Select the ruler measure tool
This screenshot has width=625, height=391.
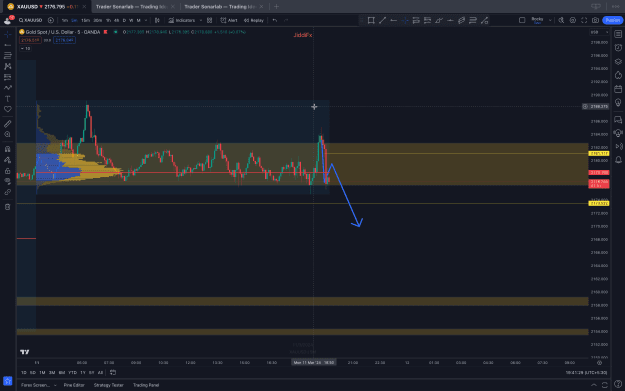8,124
